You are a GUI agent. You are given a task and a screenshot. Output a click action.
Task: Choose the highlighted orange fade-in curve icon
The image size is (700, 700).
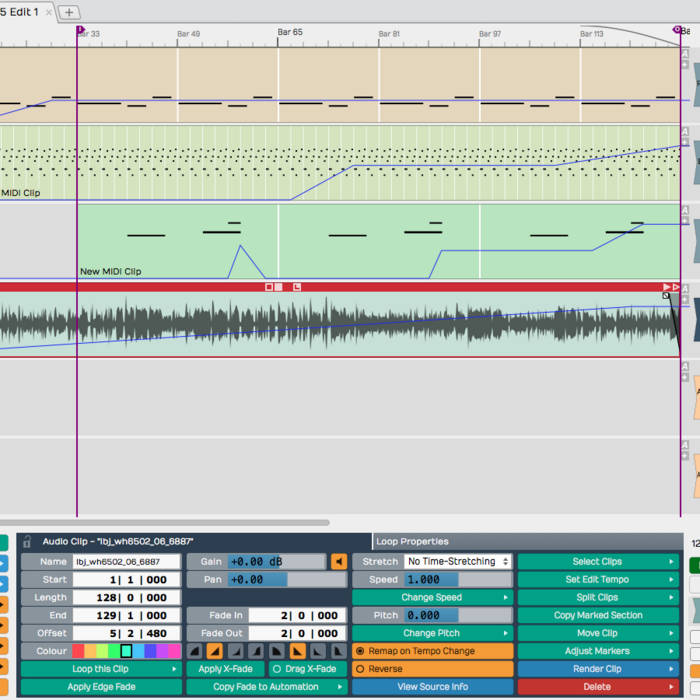coord(214,651)
